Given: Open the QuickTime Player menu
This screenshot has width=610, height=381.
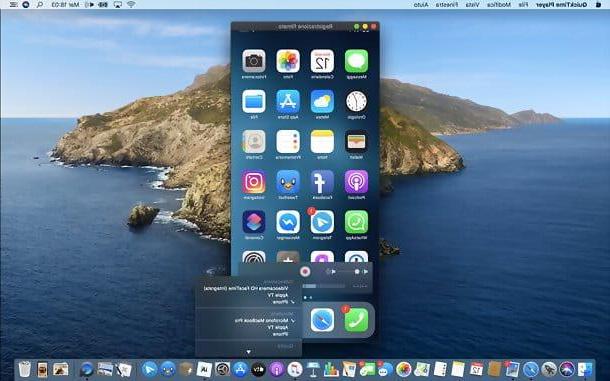Looking at the screenshot, I should [561, 5].
